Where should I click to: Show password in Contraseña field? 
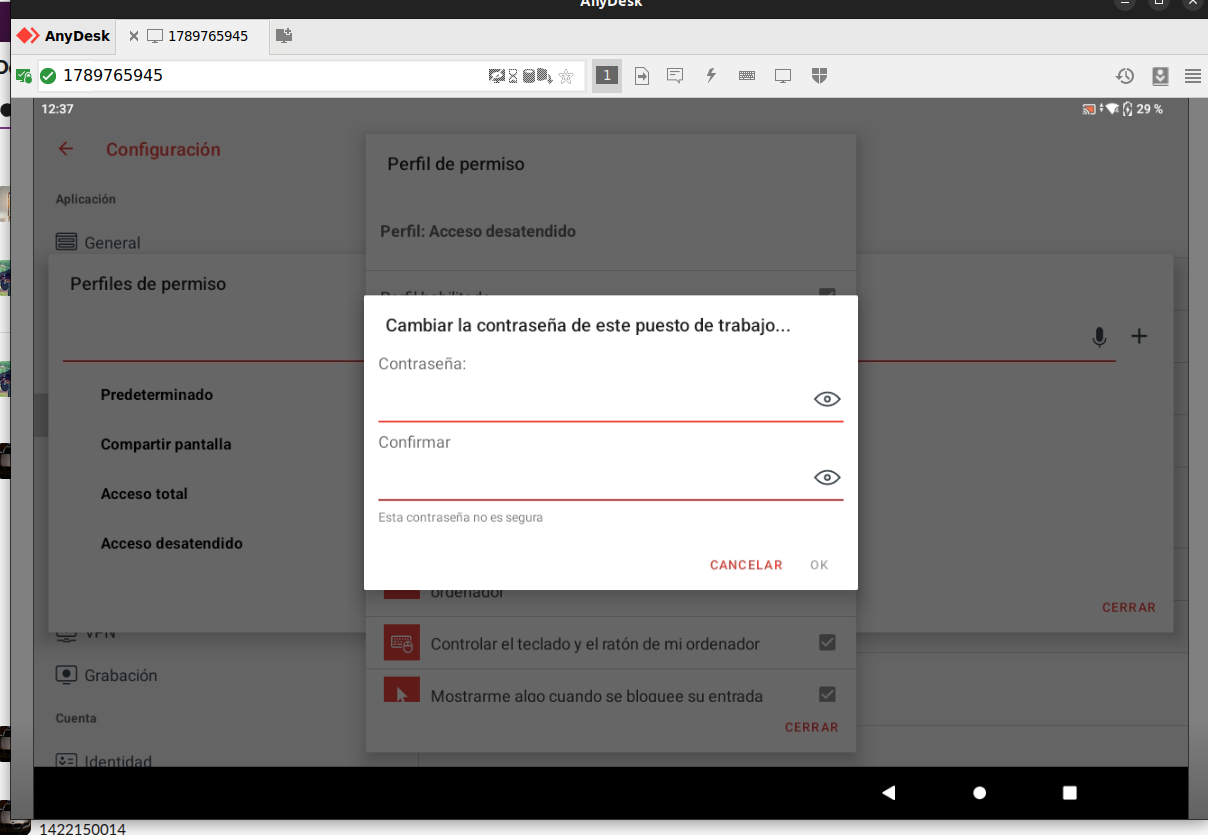tap(826, 400)
